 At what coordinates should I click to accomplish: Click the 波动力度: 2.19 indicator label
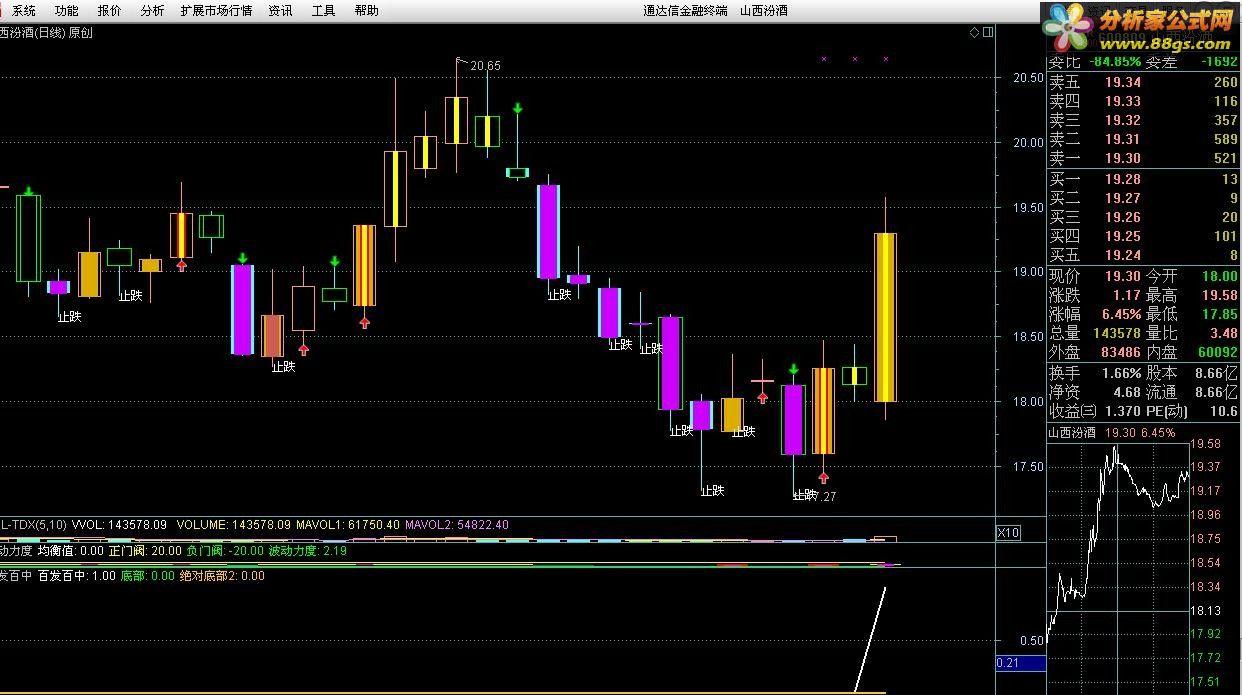coord(308,550)
